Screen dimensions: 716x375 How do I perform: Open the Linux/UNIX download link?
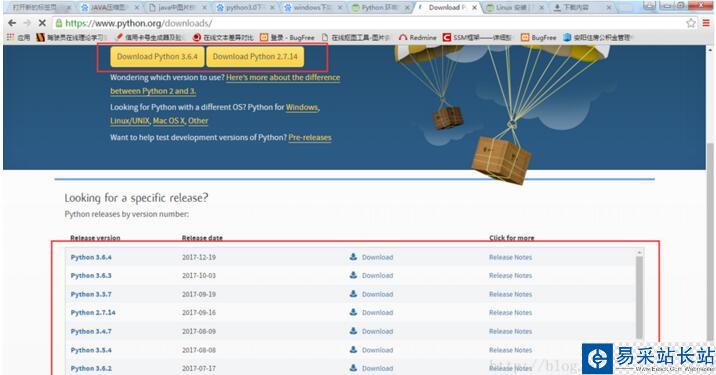tap(130, 121)
